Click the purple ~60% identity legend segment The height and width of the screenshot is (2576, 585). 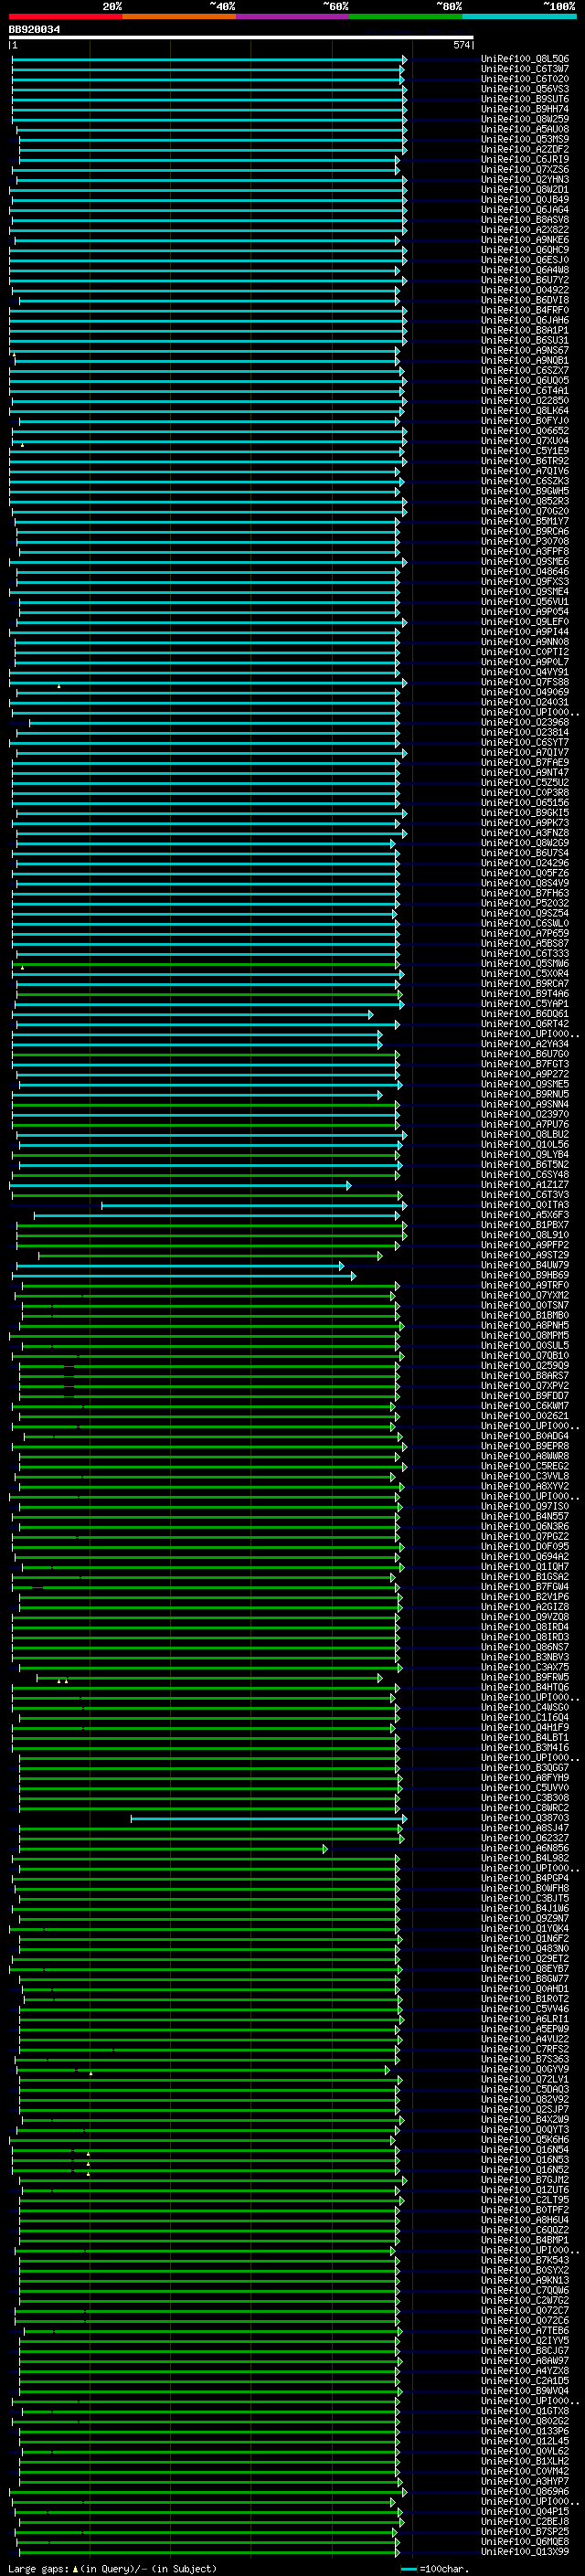[x=293, y=16]
